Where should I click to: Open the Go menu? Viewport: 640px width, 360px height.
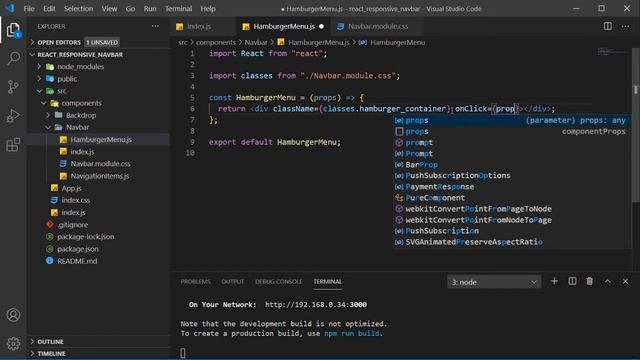tap(130, 9)
